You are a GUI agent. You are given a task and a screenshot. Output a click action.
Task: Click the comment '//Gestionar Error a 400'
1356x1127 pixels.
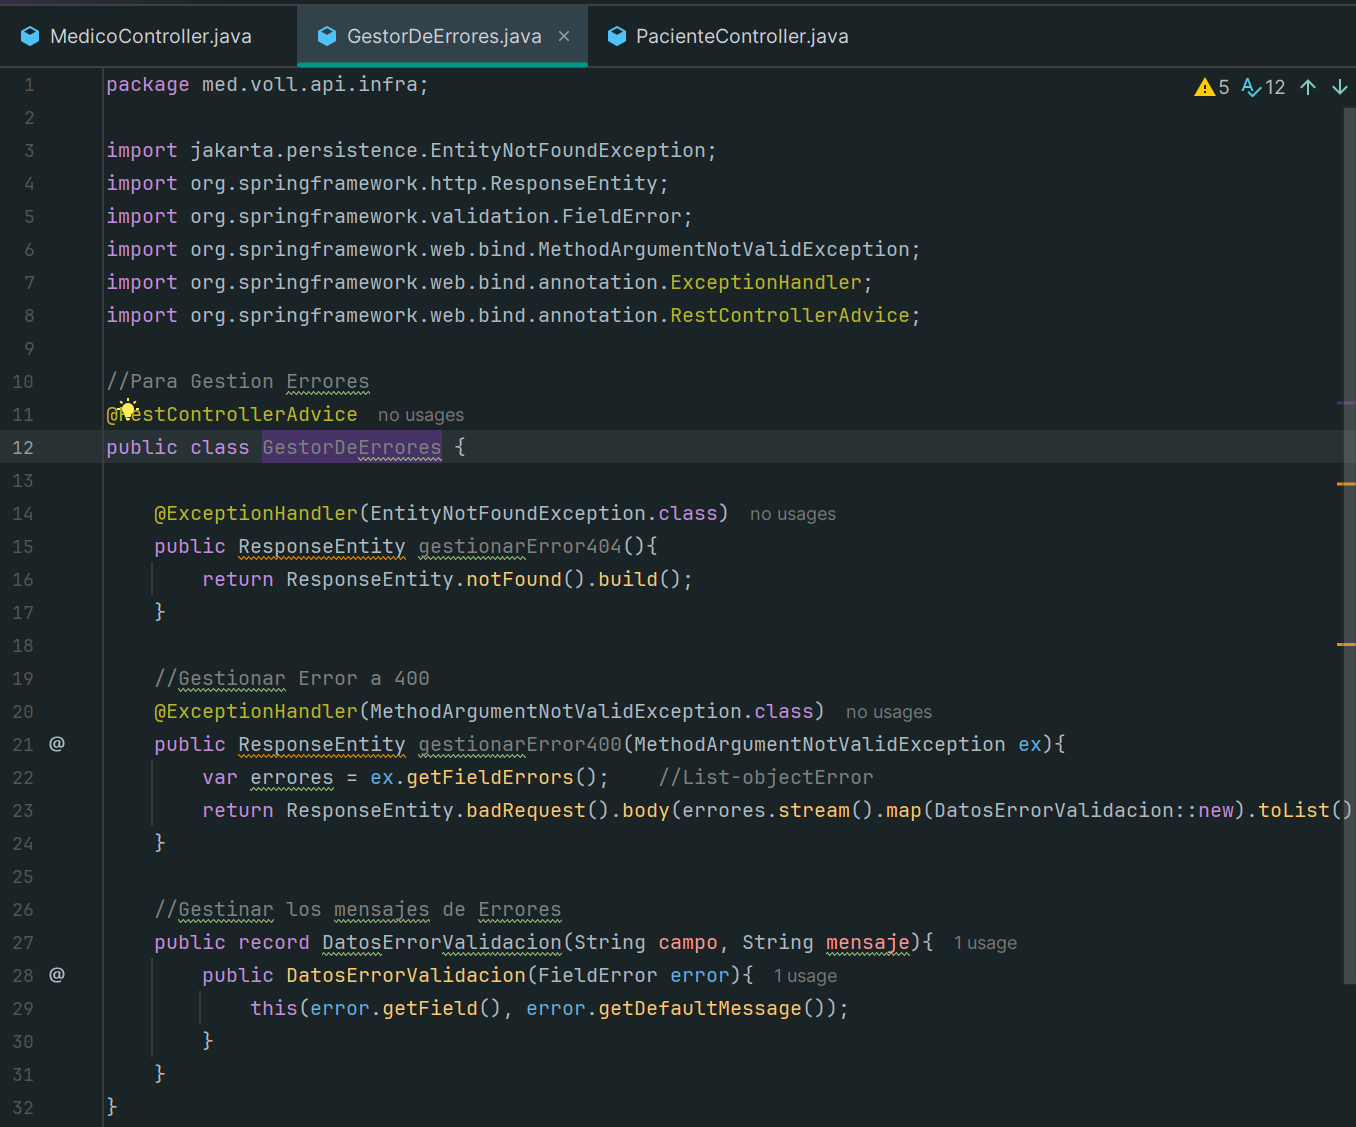click(292, 678)
